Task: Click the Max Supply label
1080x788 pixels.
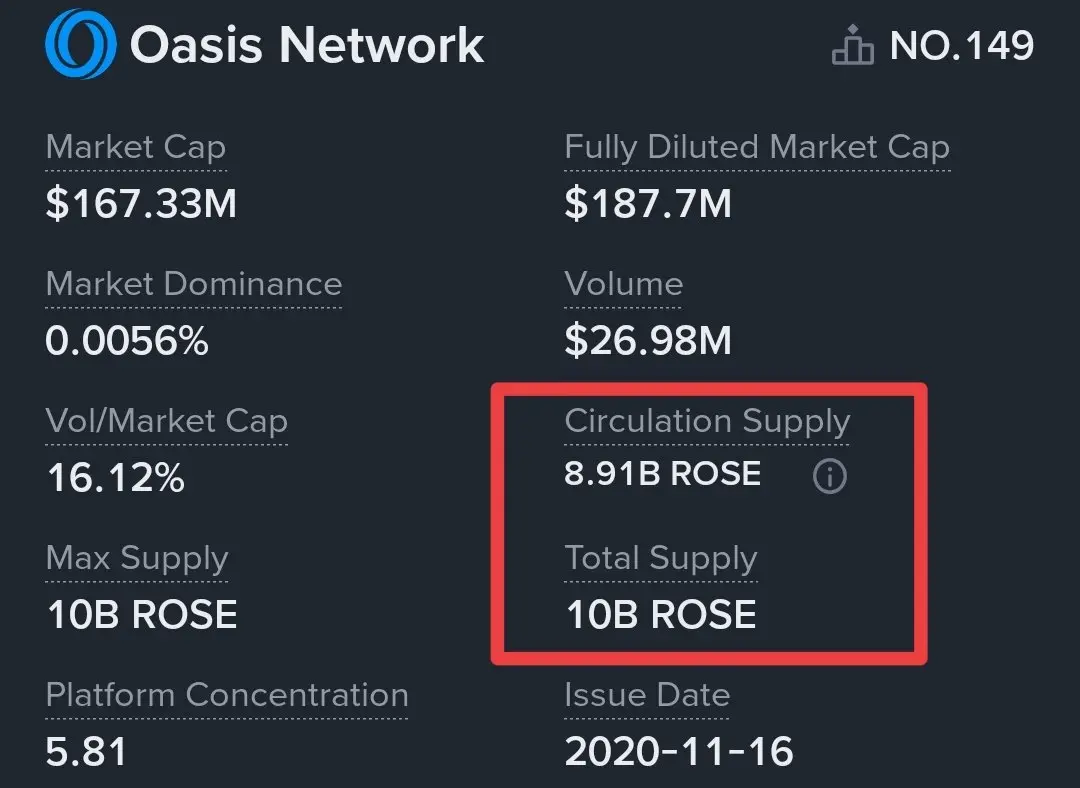Action: coord(137,558)
